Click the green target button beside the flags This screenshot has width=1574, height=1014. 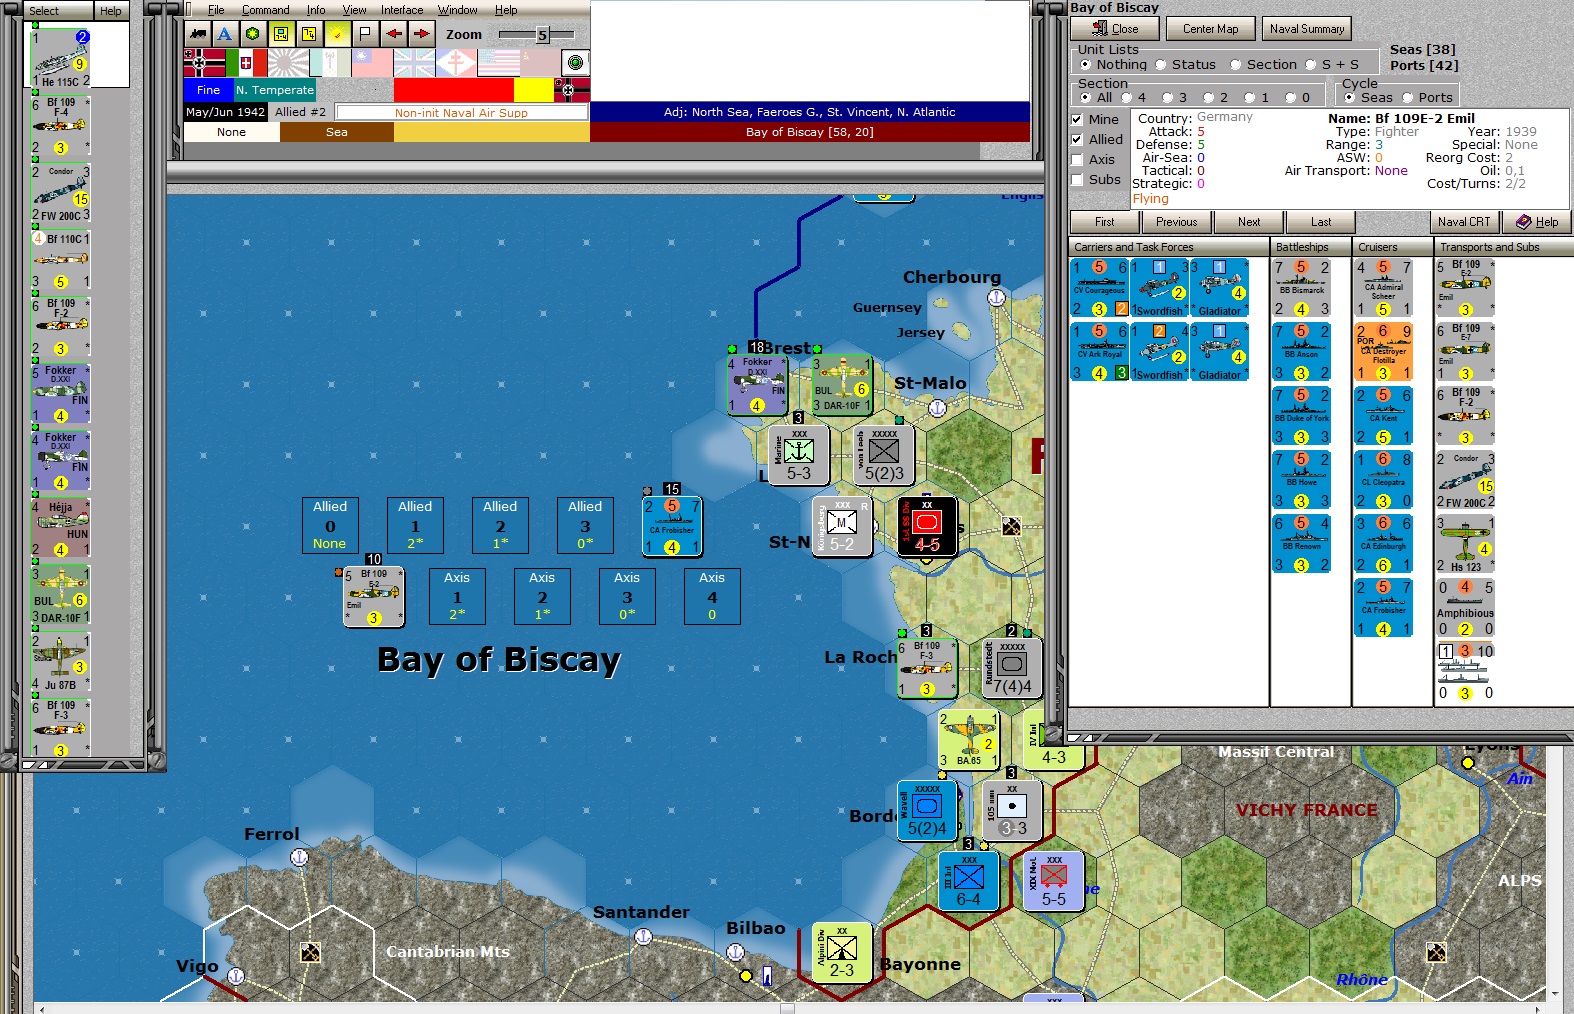point(575,63)
